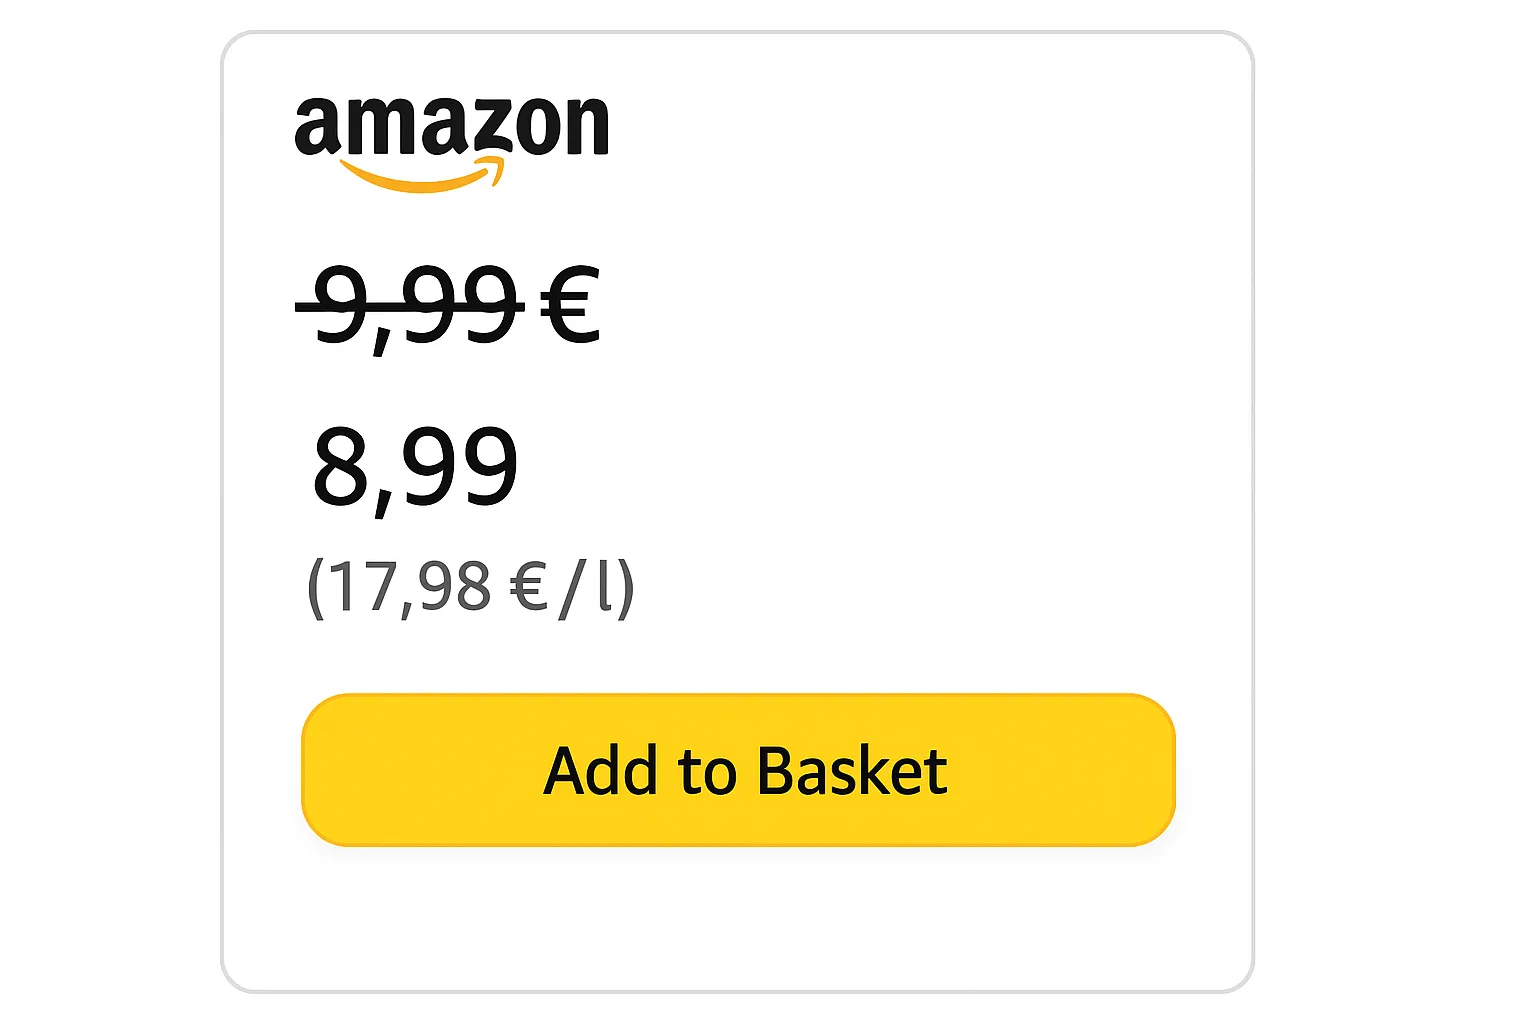Select the crossed-out 9,99 price
Viewport: 1536px width, 1024px height.
412,306
